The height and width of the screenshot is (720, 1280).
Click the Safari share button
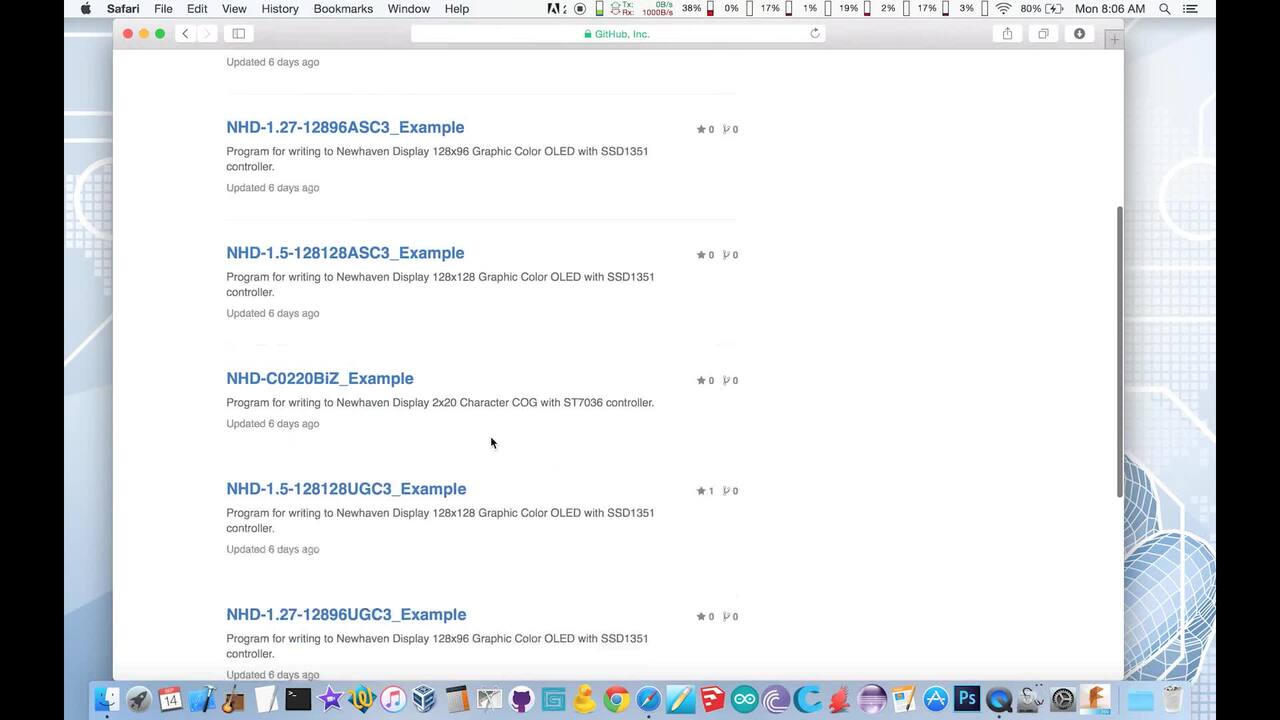(1007, 34)
